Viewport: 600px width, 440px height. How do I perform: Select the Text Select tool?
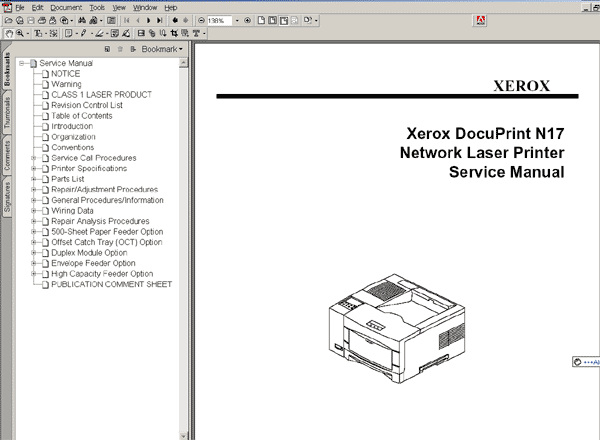coord(38,34)
